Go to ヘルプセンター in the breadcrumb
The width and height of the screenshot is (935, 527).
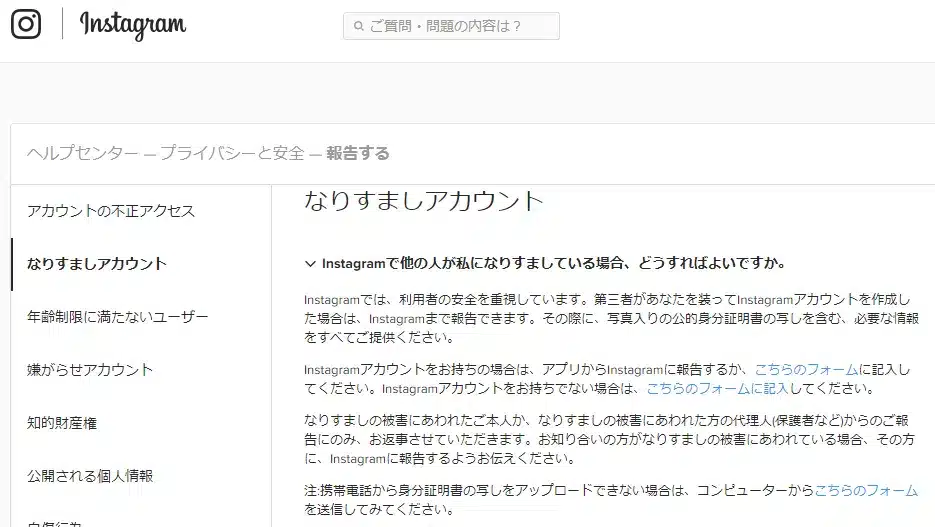tap(83, 153)
